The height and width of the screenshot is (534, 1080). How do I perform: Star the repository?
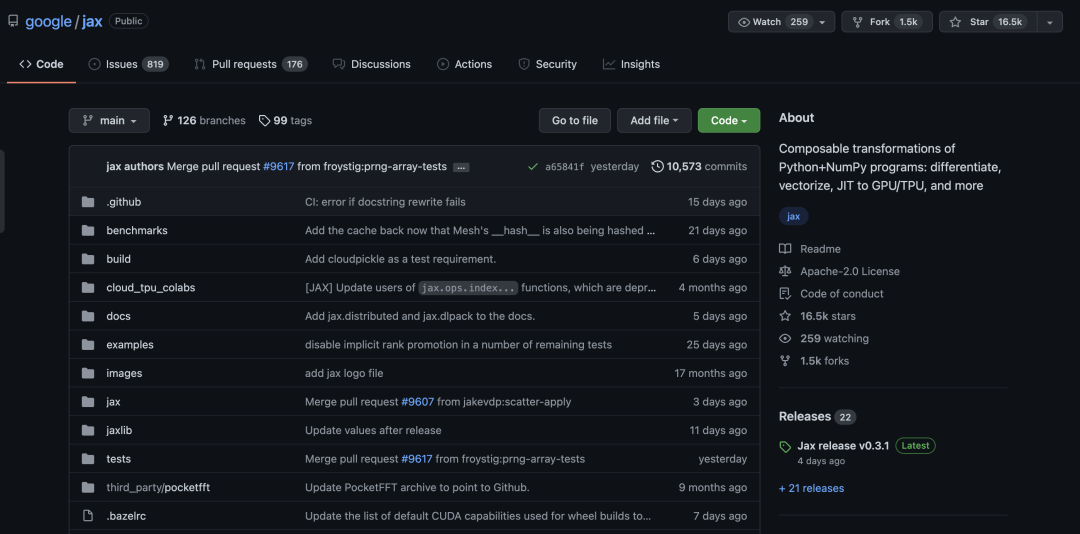point(988,22)
